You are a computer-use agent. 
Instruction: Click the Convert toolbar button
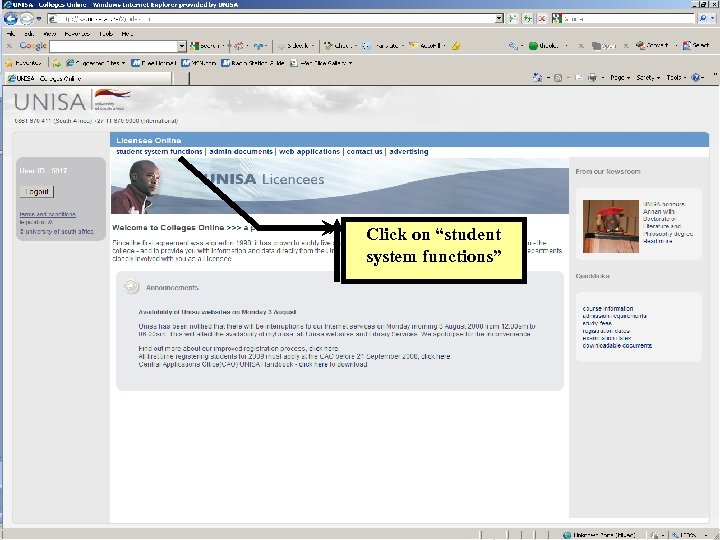tap(652, 45)
